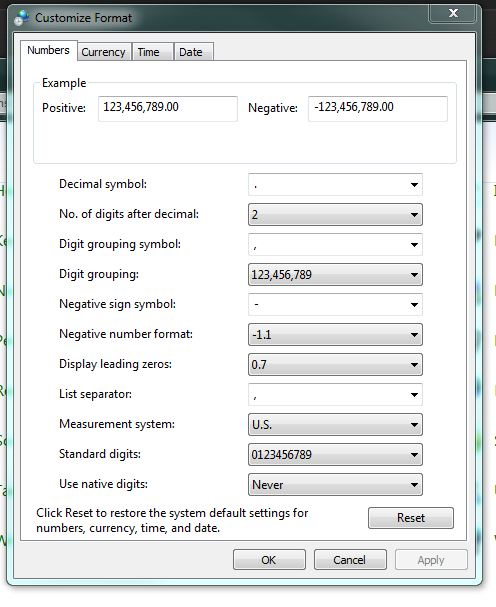Expand the Digit grouping symbol combo box
The height and width of the screenshot is (607, 496).
pyautogui.click(x=335, y=245)
